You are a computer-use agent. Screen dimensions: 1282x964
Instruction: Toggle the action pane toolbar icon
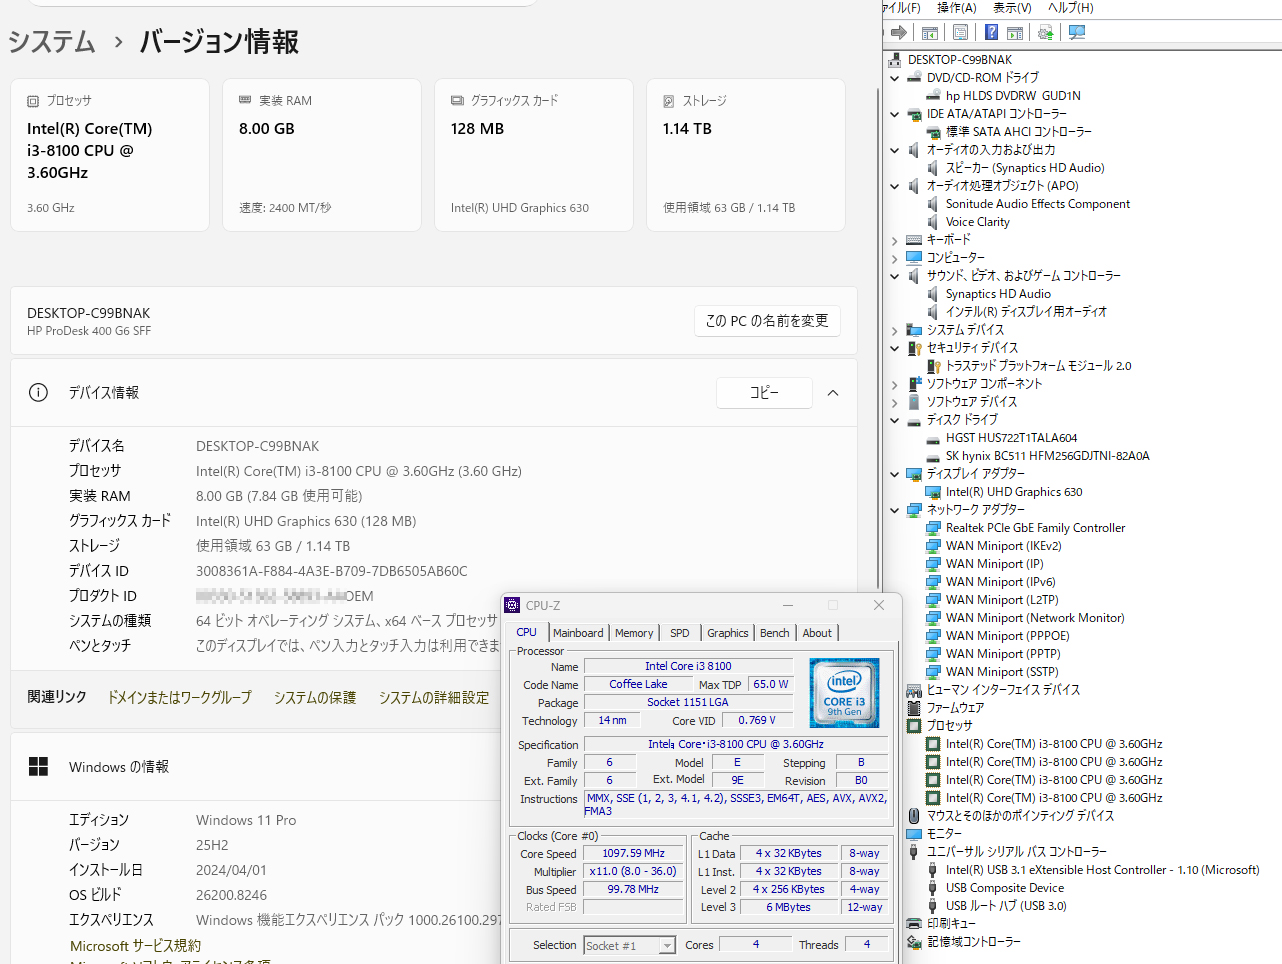click(x=1015, y=32)
